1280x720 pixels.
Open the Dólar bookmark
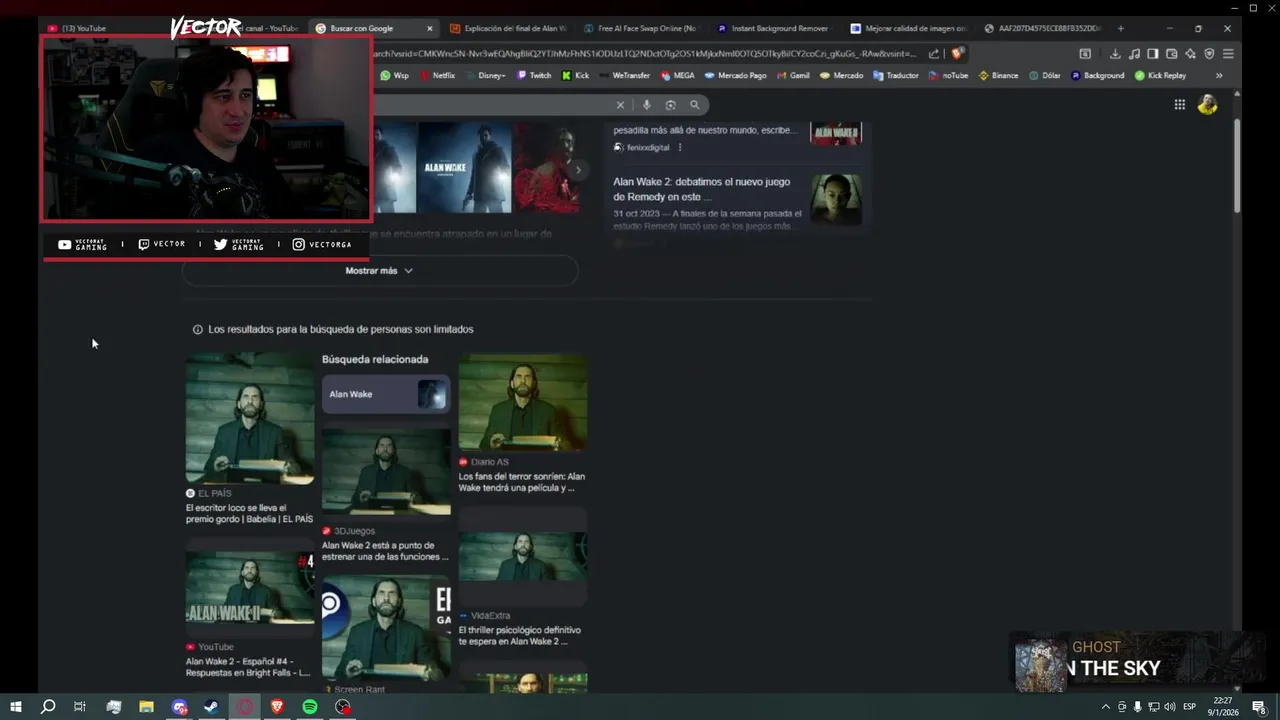coord(1044,75)
